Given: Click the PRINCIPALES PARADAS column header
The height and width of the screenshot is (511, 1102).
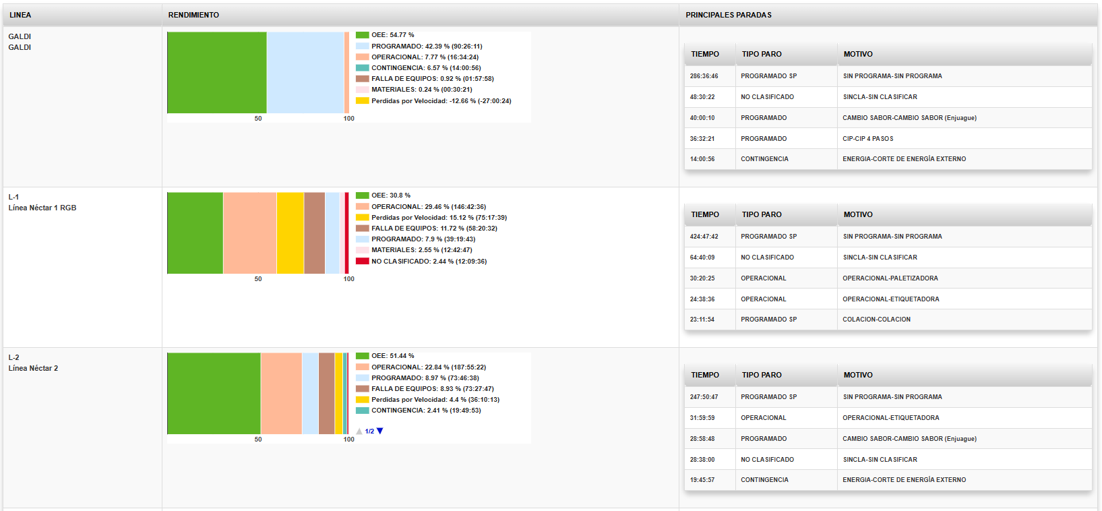Looking at the screenshot, I should pyautogui.click(x=728, y=15).
